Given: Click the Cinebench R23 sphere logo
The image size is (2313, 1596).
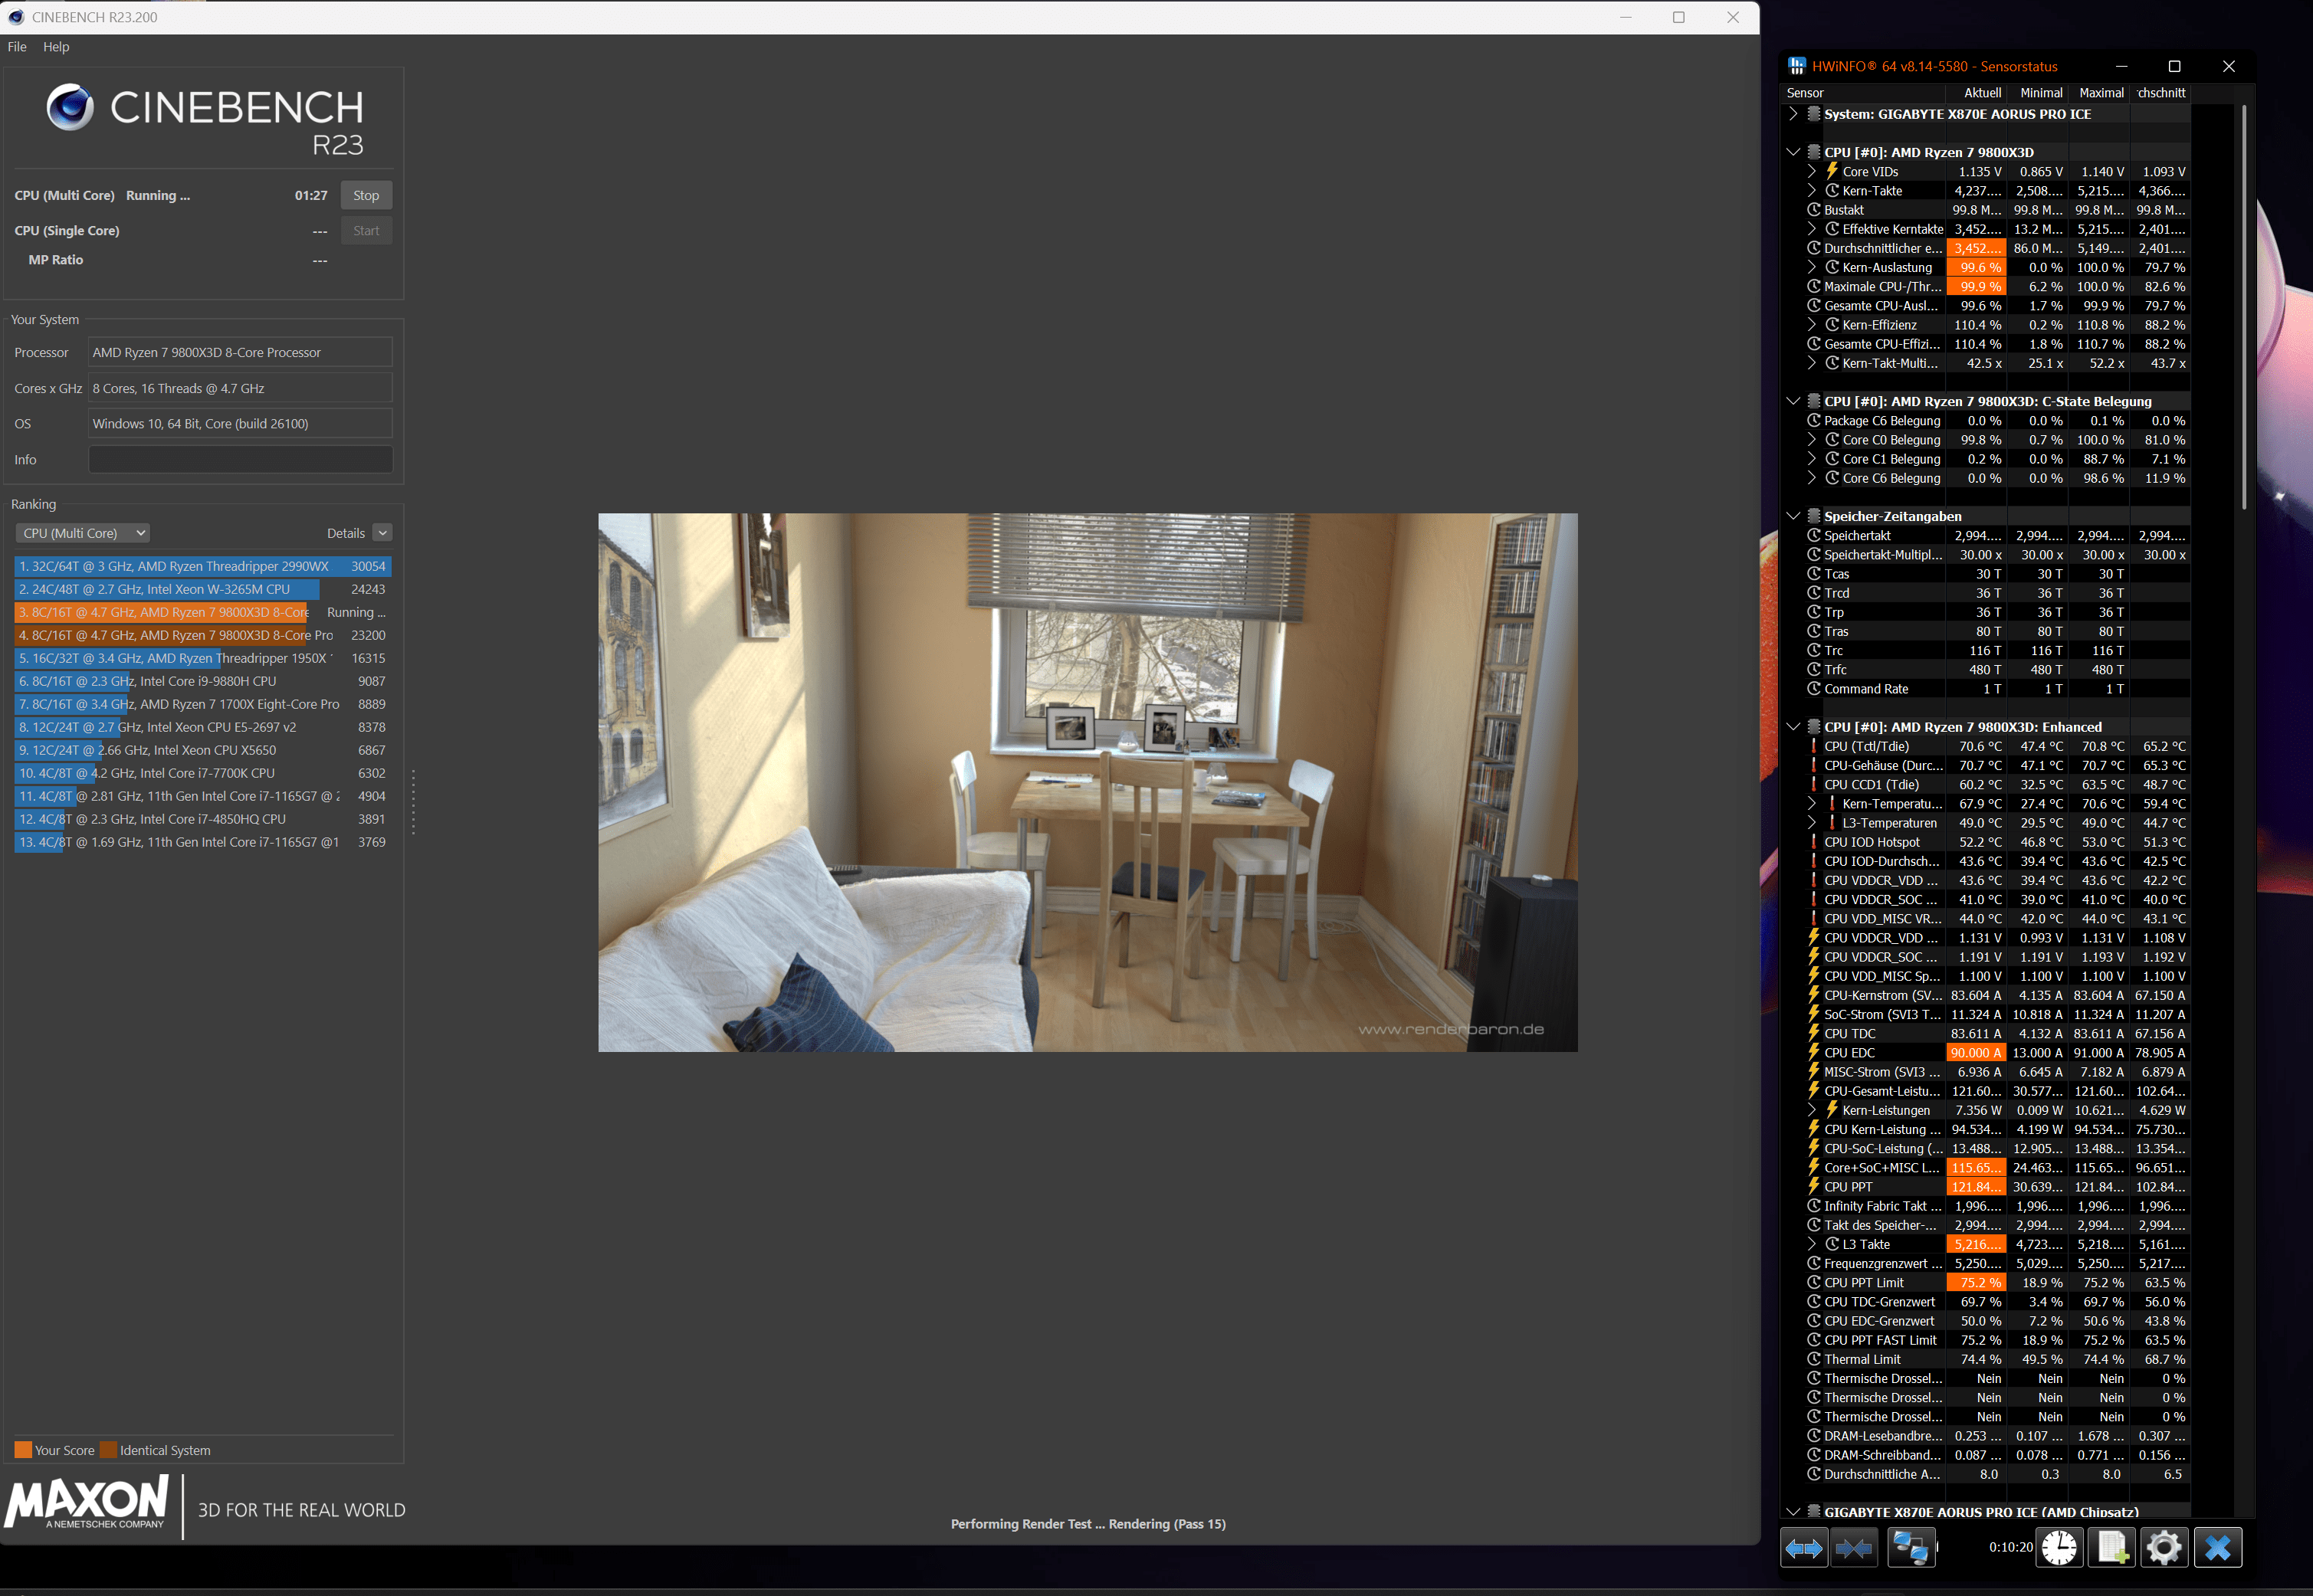Looking at the screenshot, I should point(70,107).
